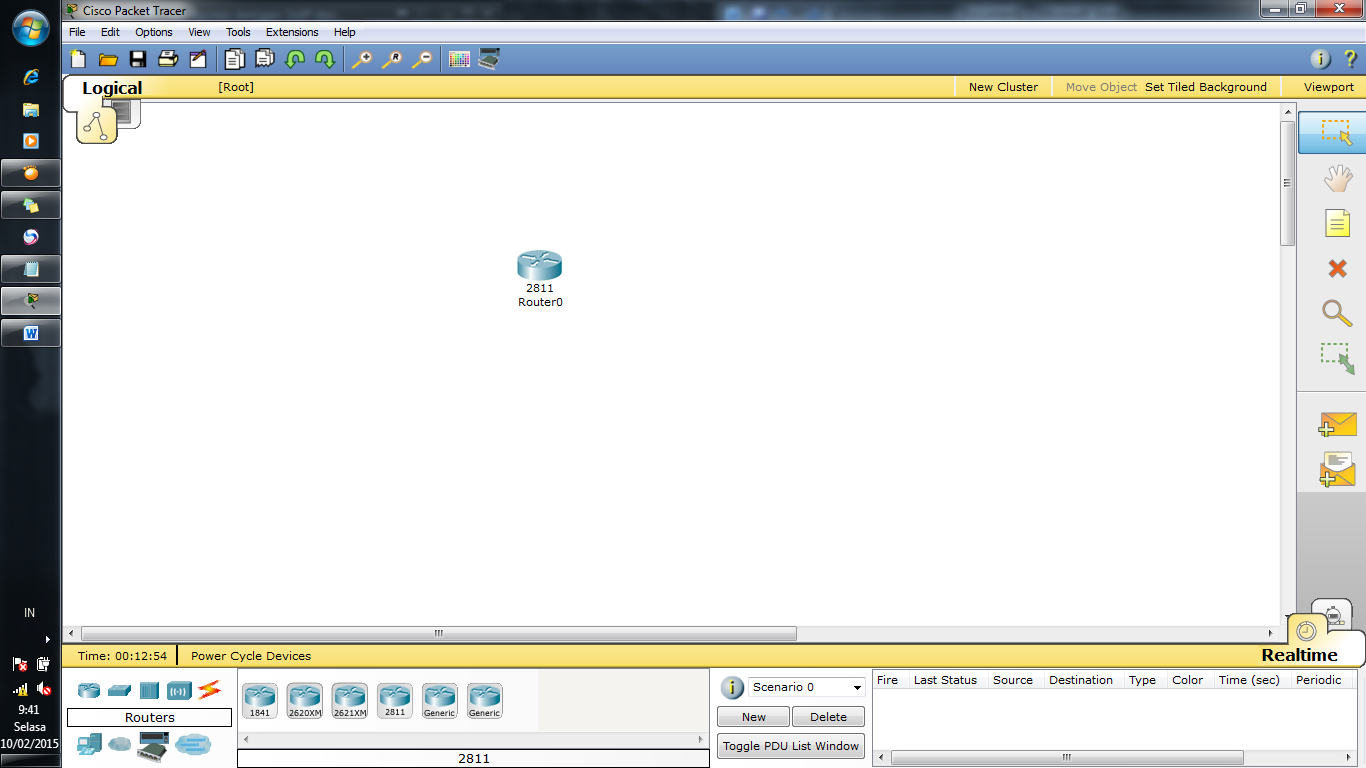Select the Inspect magnifier tool
Screen dimensions: 1366x768
(1337, 313)
